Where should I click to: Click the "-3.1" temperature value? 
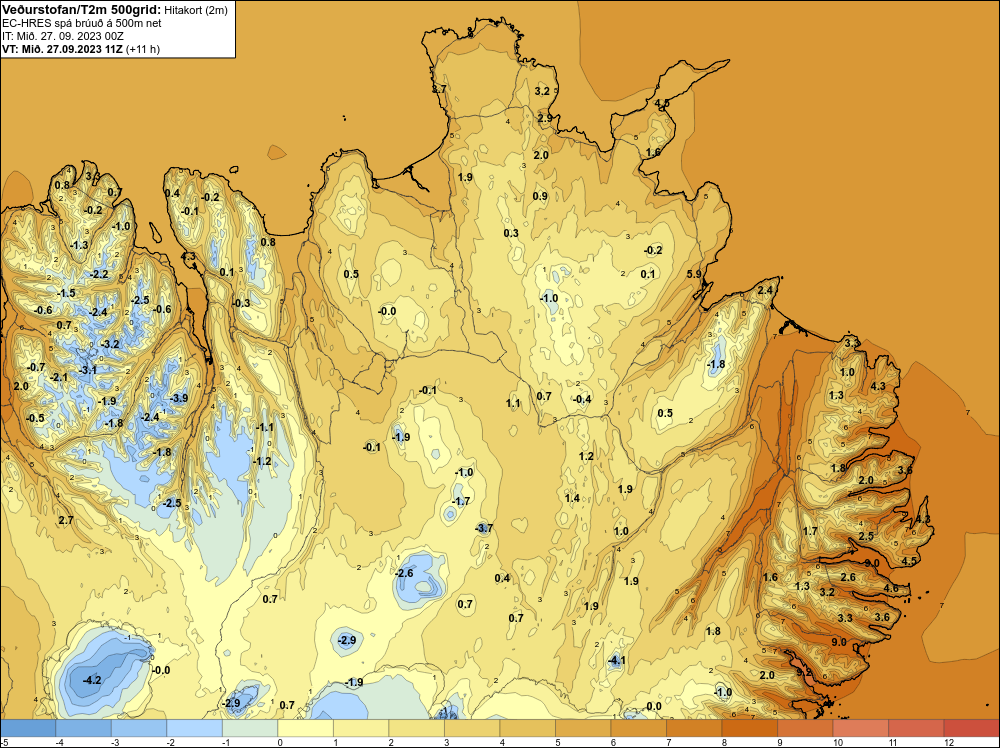coord(87,370)
